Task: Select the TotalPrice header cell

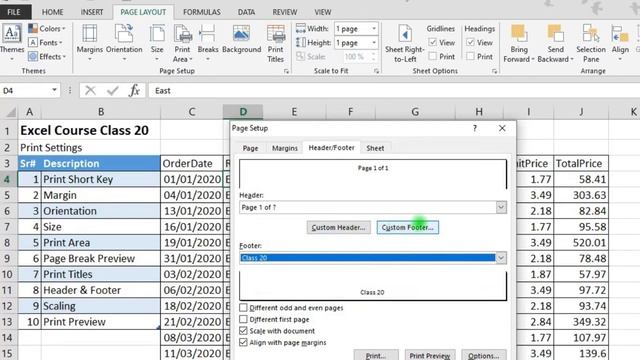Action: 581,163
